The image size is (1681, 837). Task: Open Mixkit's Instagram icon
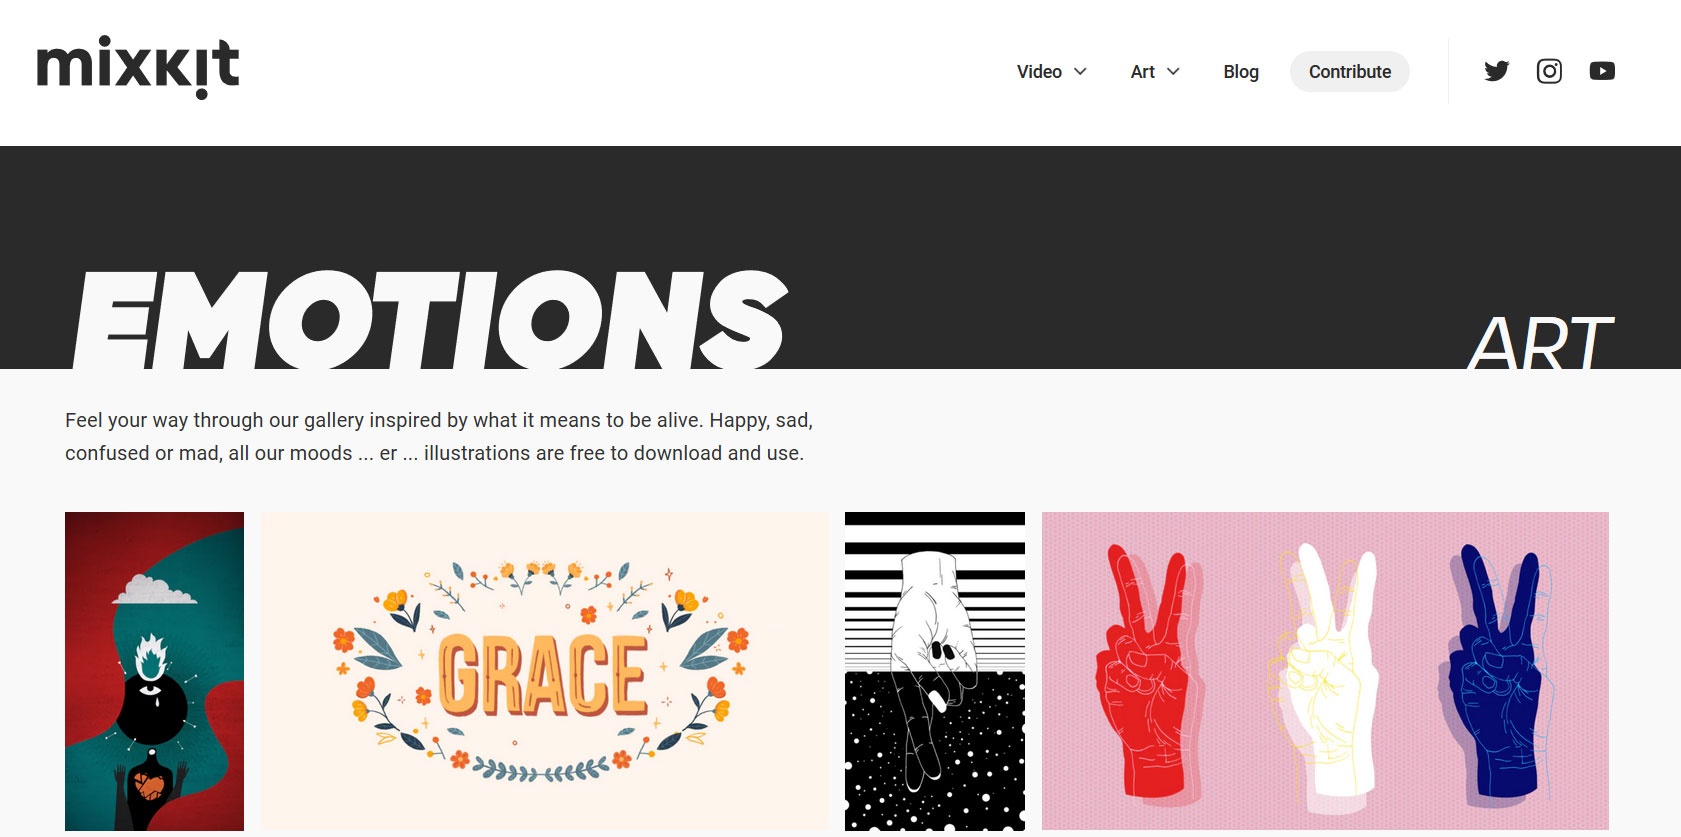[x=1549, y=71]
